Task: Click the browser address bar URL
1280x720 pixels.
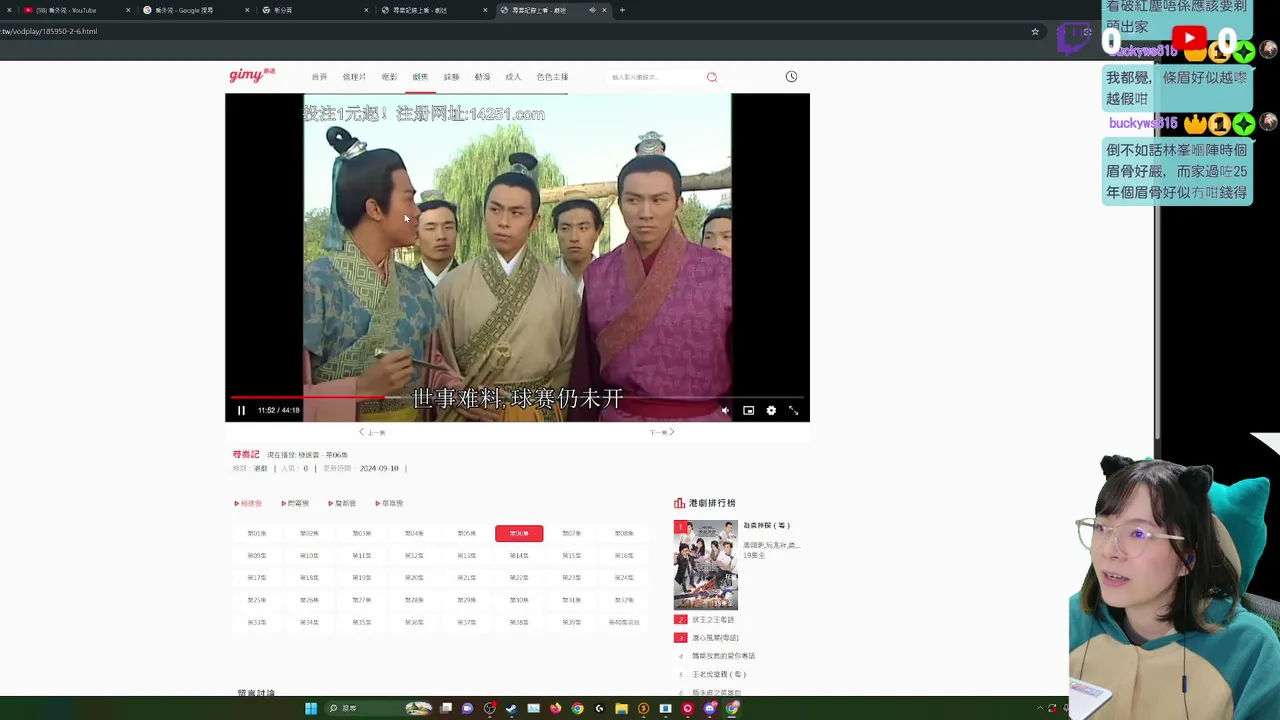Action: [49, 31]
